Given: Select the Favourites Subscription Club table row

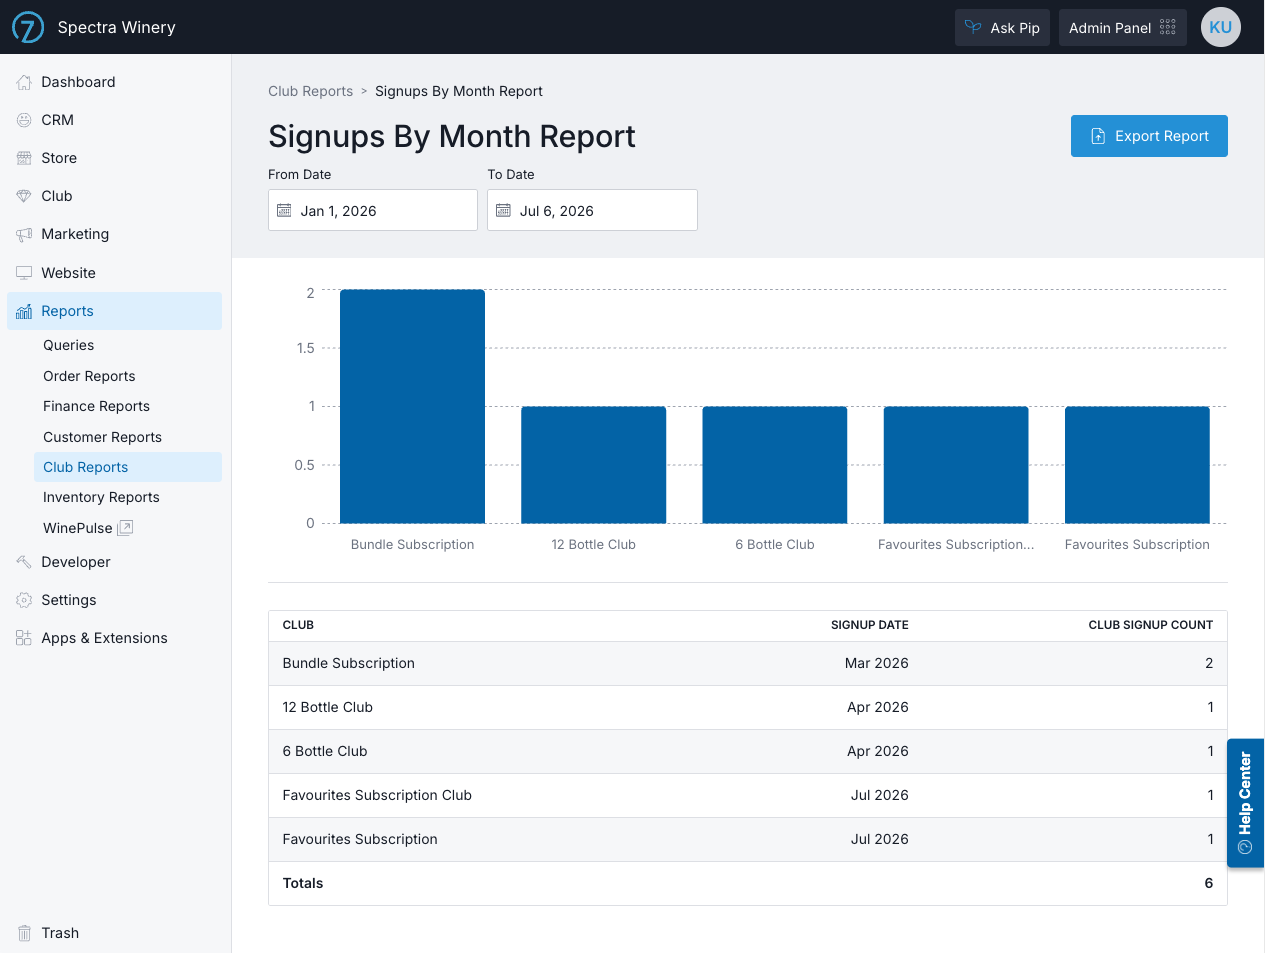Looking at the screenshot, I should (x=748, y=795).
